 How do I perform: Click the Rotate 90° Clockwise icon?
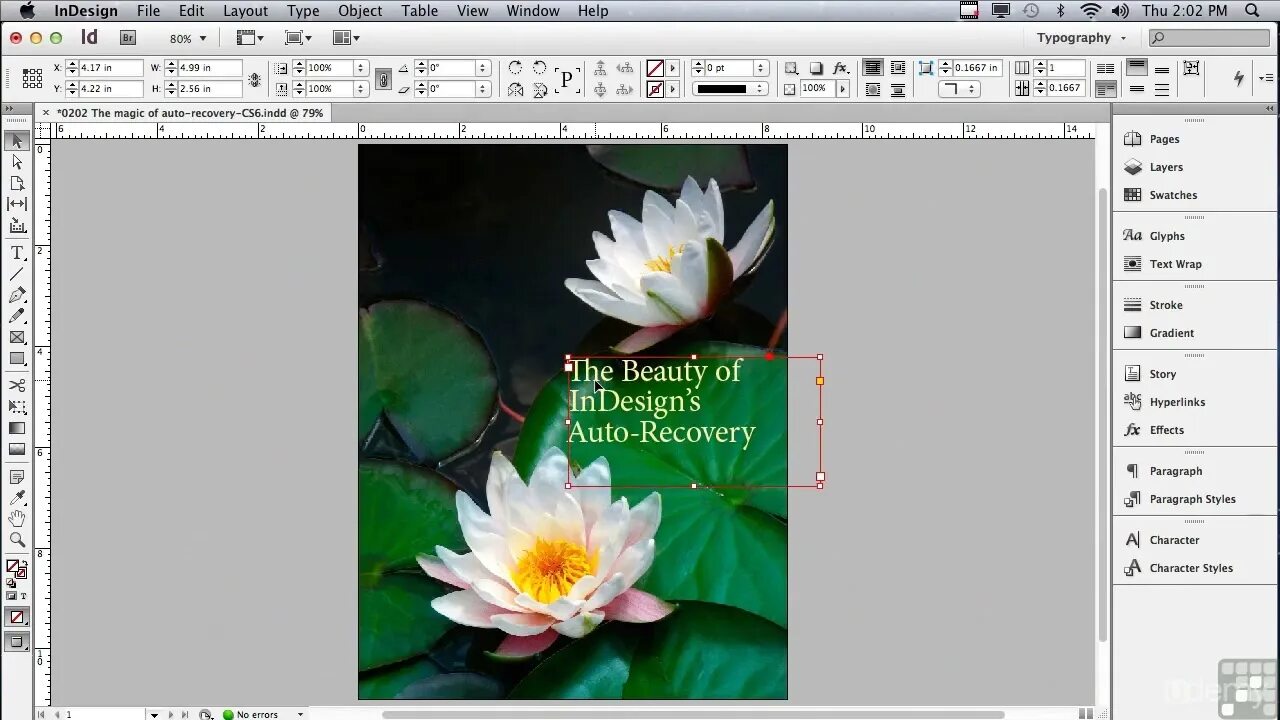click(515, 68)
